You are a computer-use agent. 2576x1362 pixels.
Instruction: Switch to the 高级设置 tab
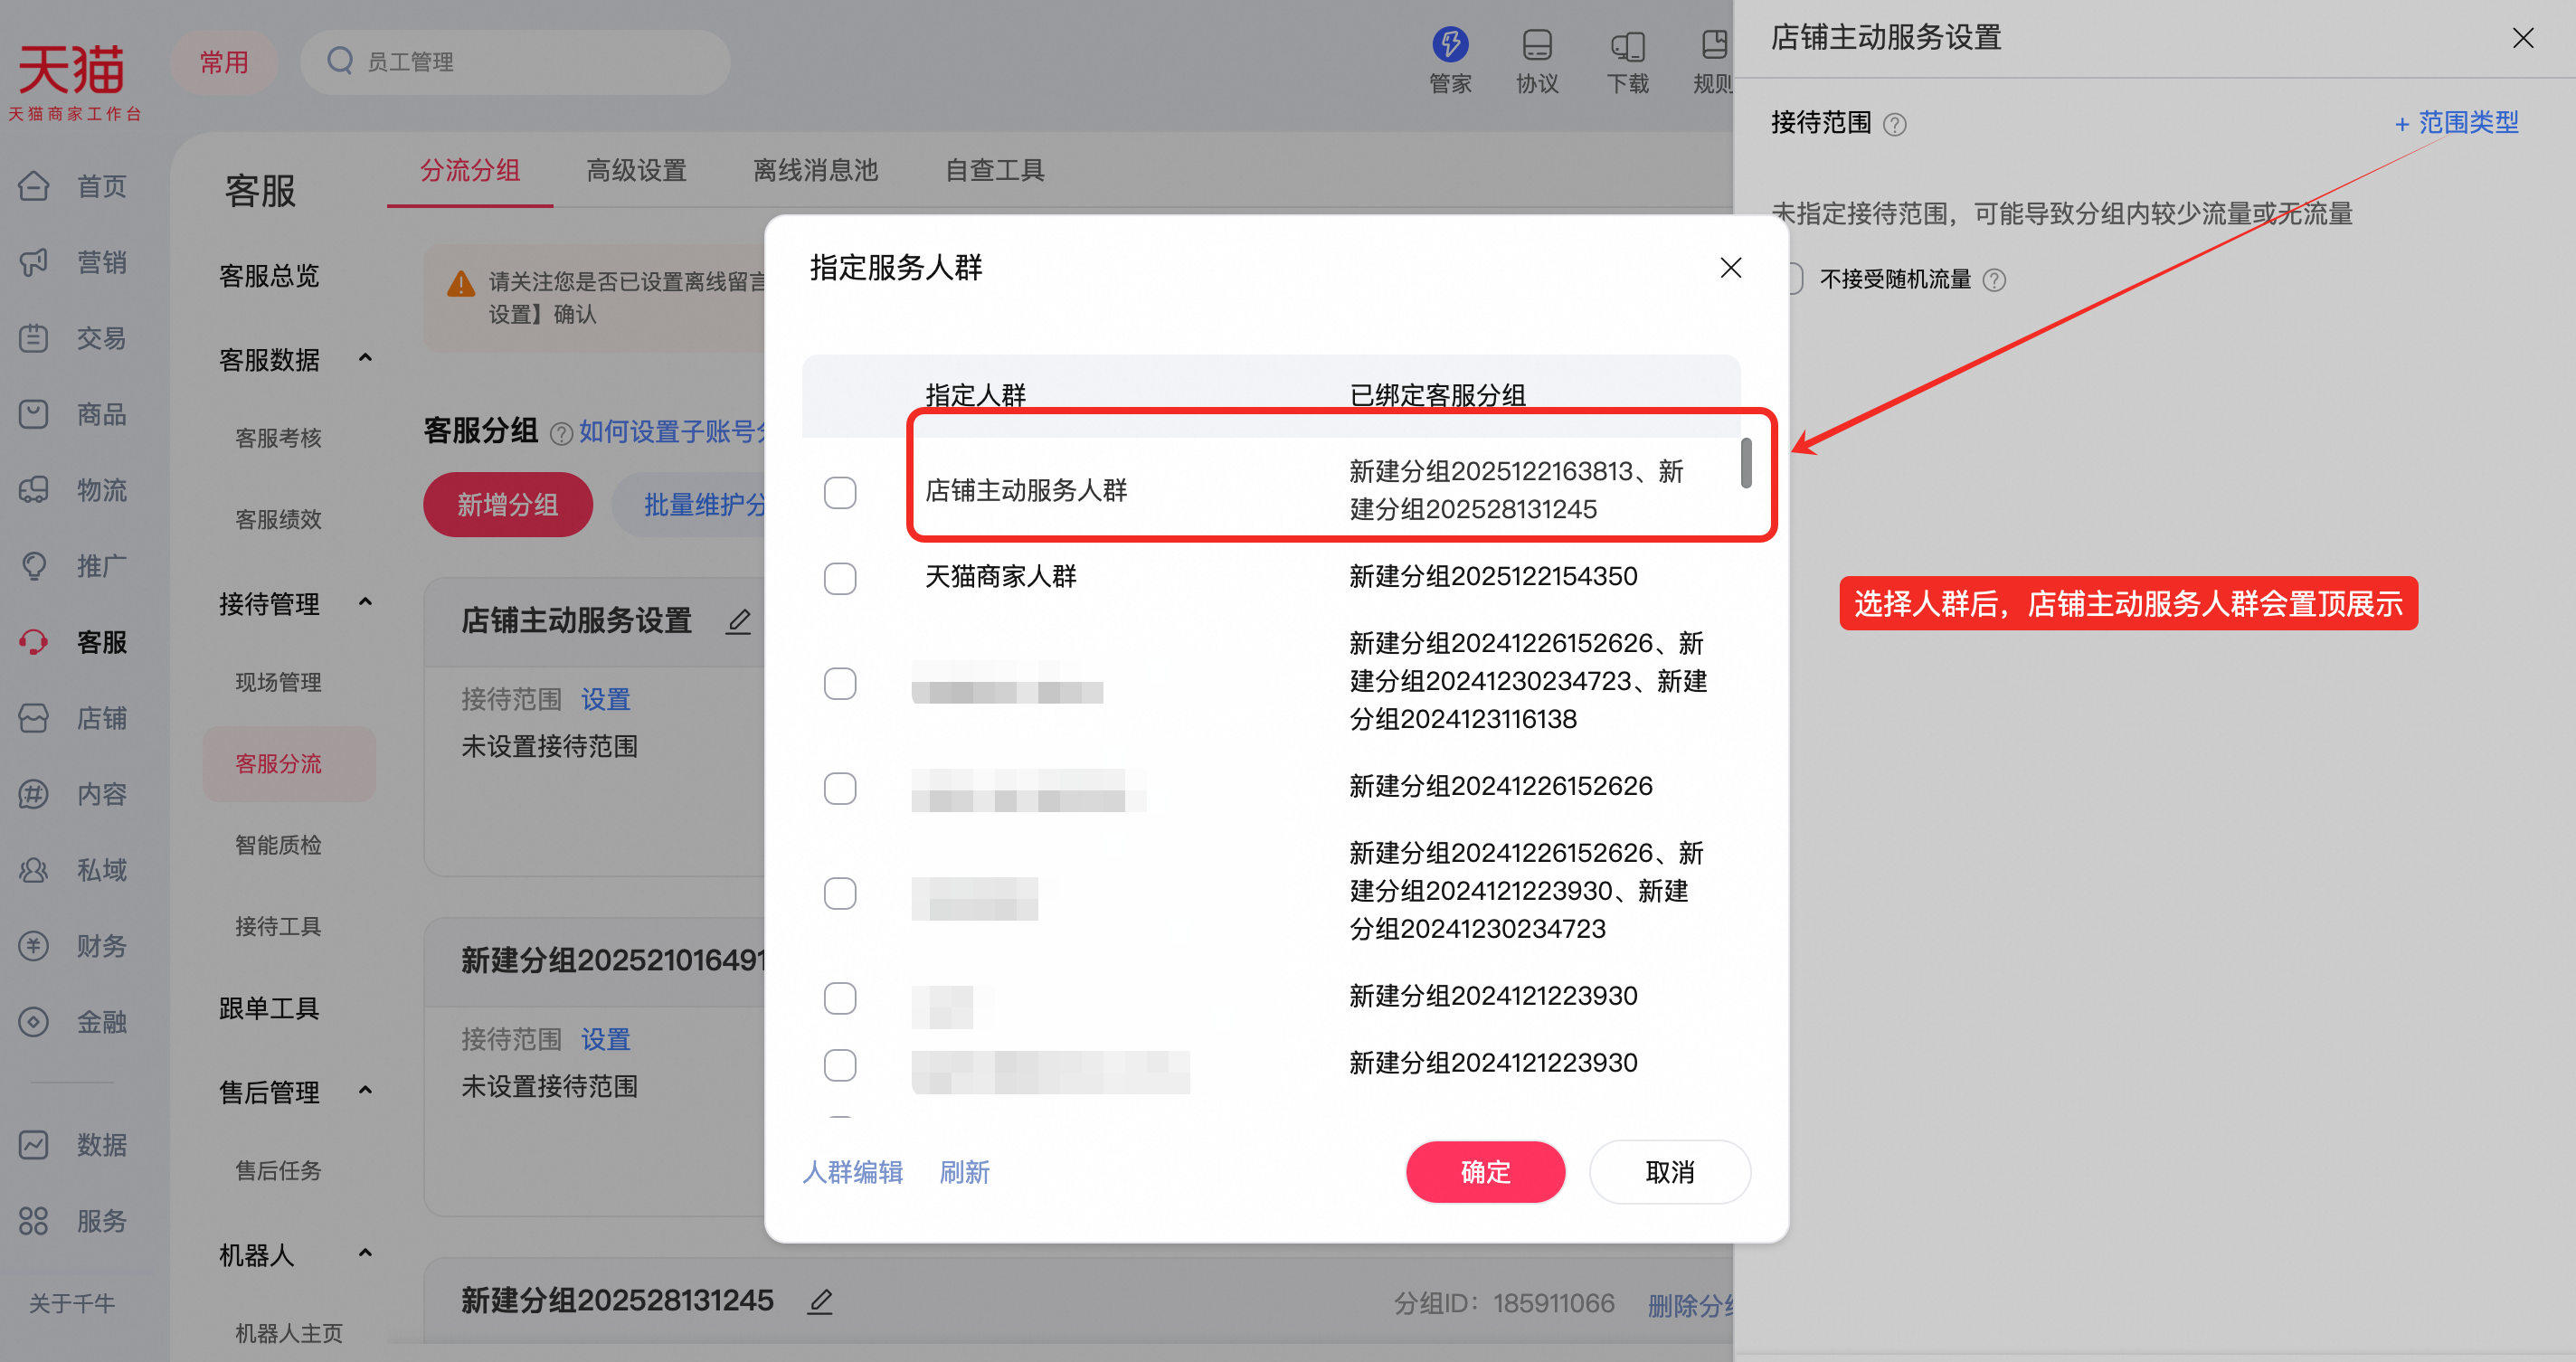pos(636,170)
